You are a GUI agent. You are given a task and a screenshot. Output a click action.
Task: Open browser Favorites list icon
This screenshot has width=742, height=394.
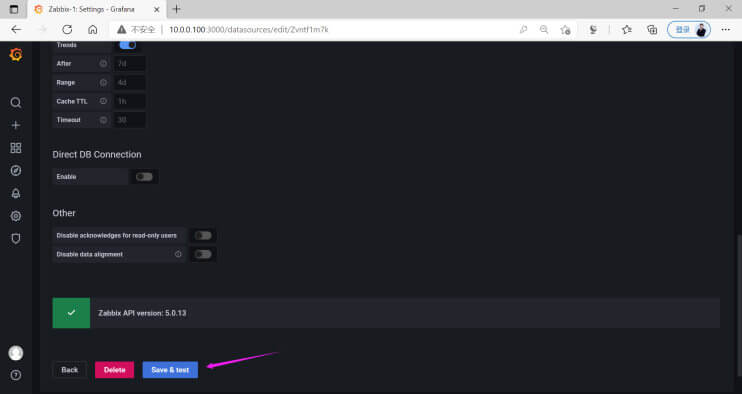(x=627, y=29)
